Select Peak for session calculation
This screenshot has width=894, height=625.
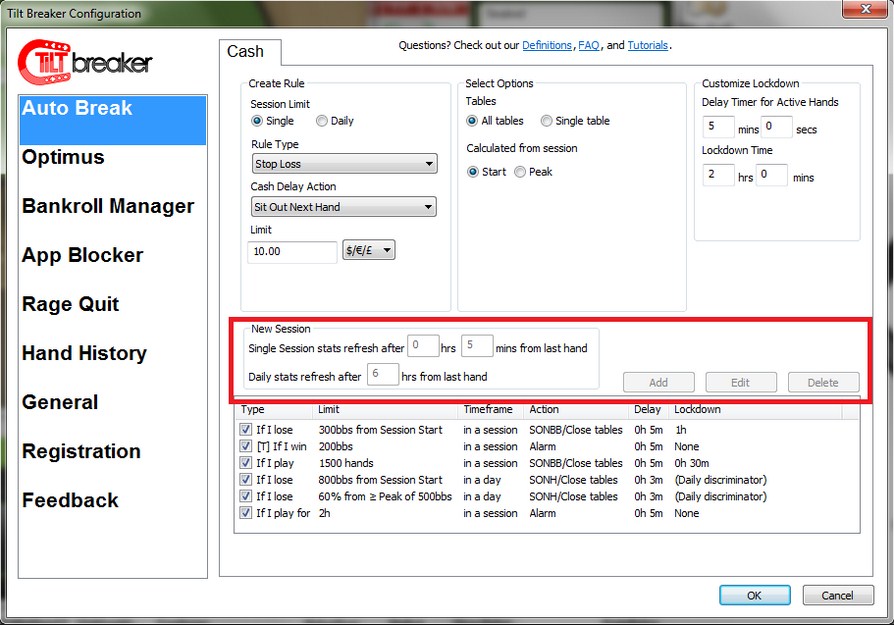click(x=520, y=172)
